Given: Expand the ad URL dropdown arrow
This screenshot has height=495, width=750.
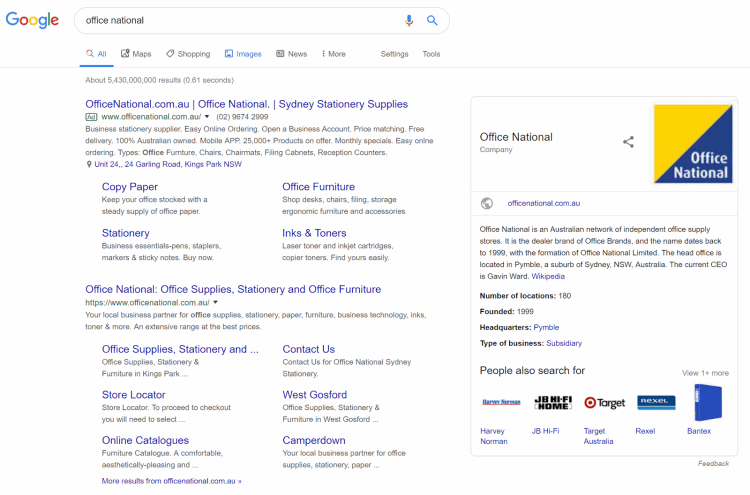Looking at the screenshot, I should click(x=208, y=117).
